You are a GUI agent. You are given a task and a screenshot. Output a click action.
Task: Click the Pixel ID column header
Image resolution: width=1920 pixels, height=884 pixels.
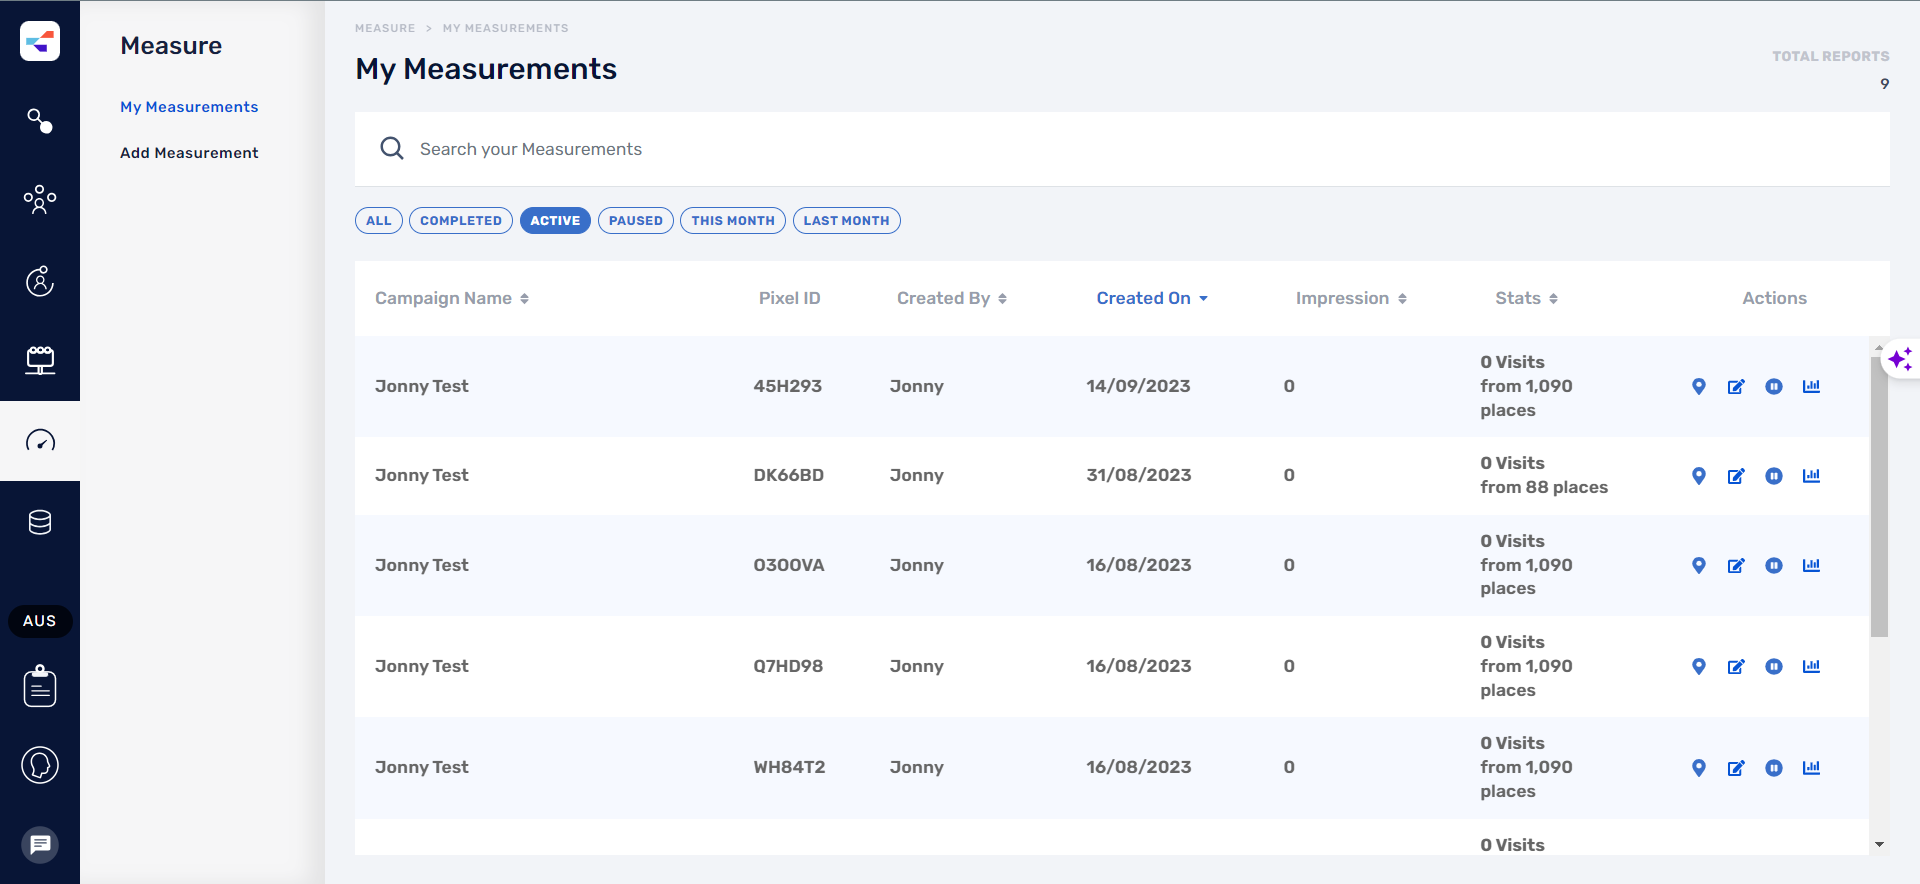789,298
